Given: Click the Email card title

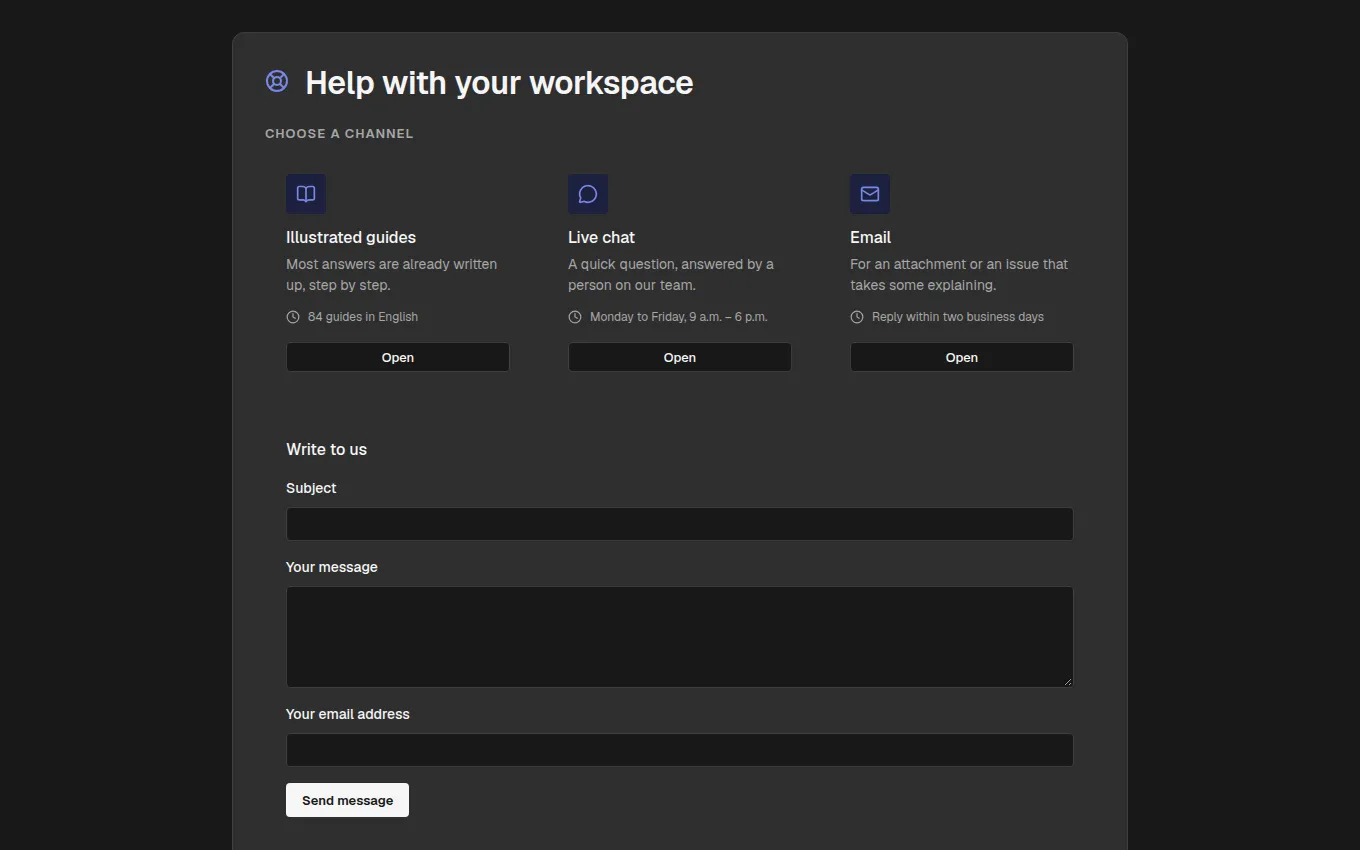Looking at the screenshot, I should point(870,237).
